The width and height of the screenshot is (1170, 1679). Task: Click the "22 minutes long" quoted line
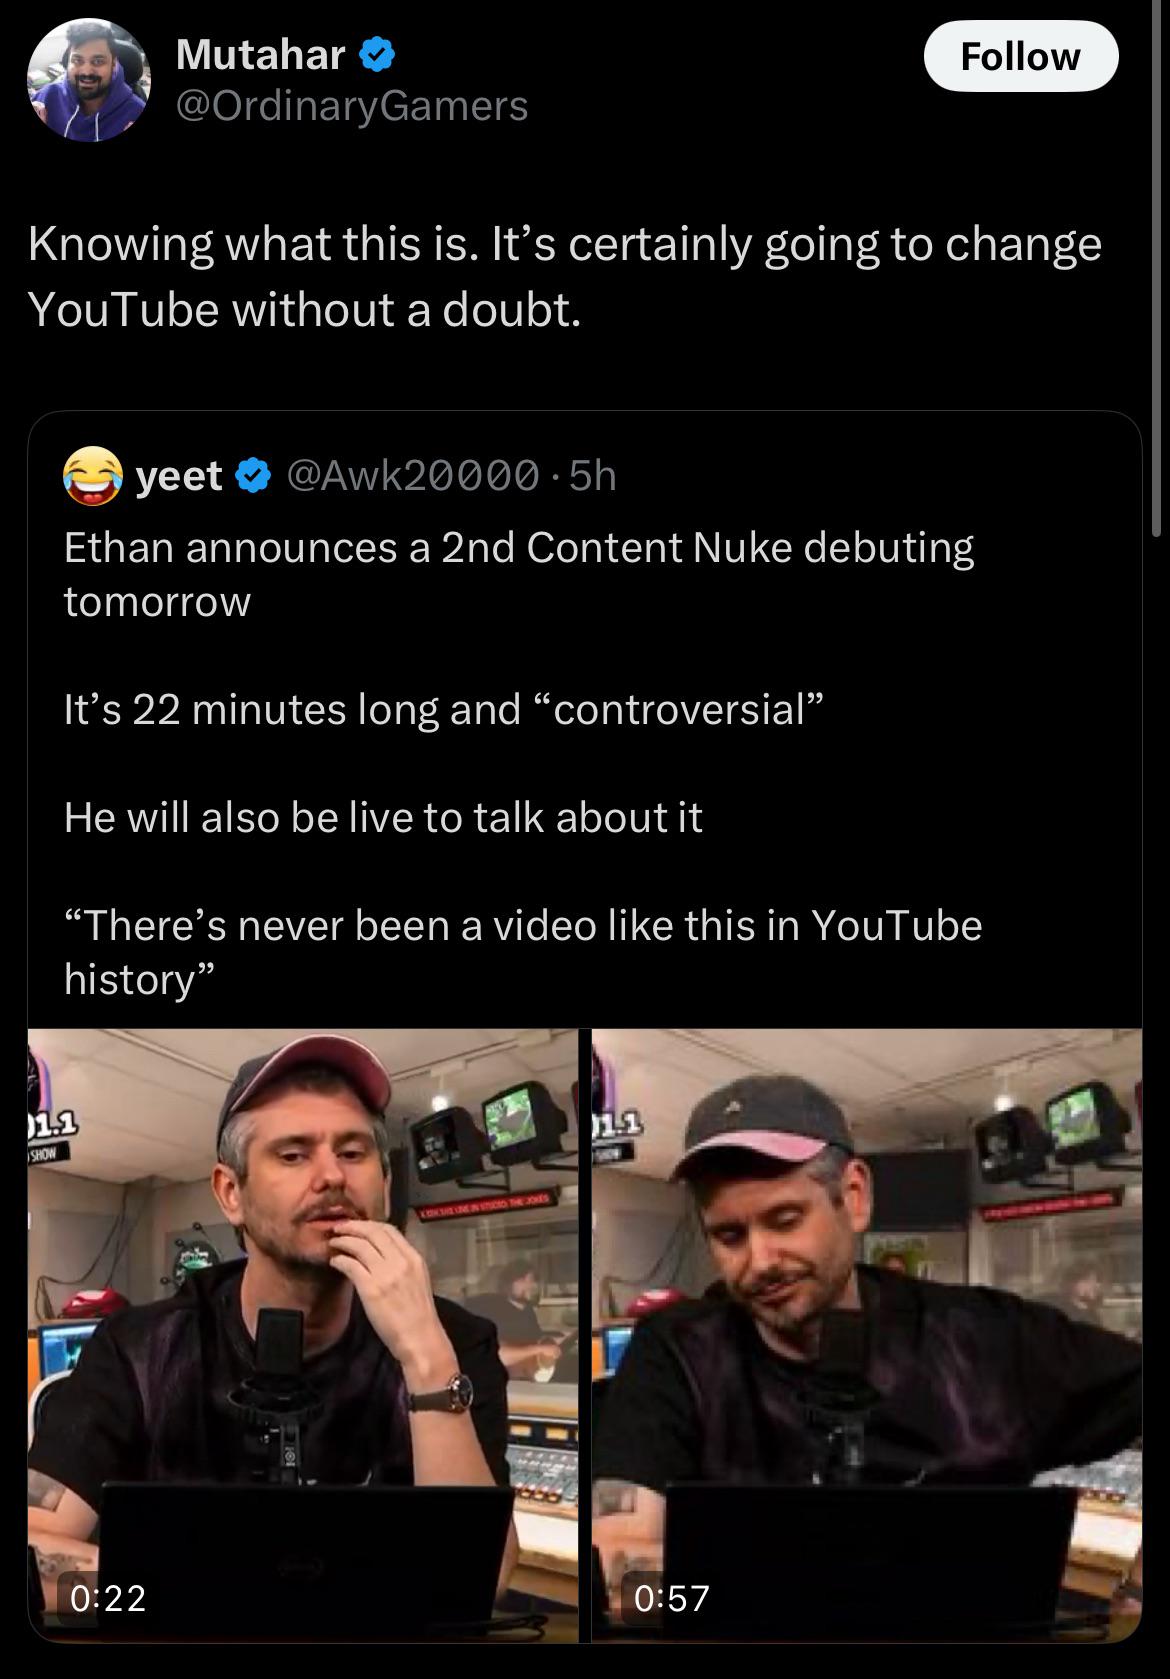[444, 709]
